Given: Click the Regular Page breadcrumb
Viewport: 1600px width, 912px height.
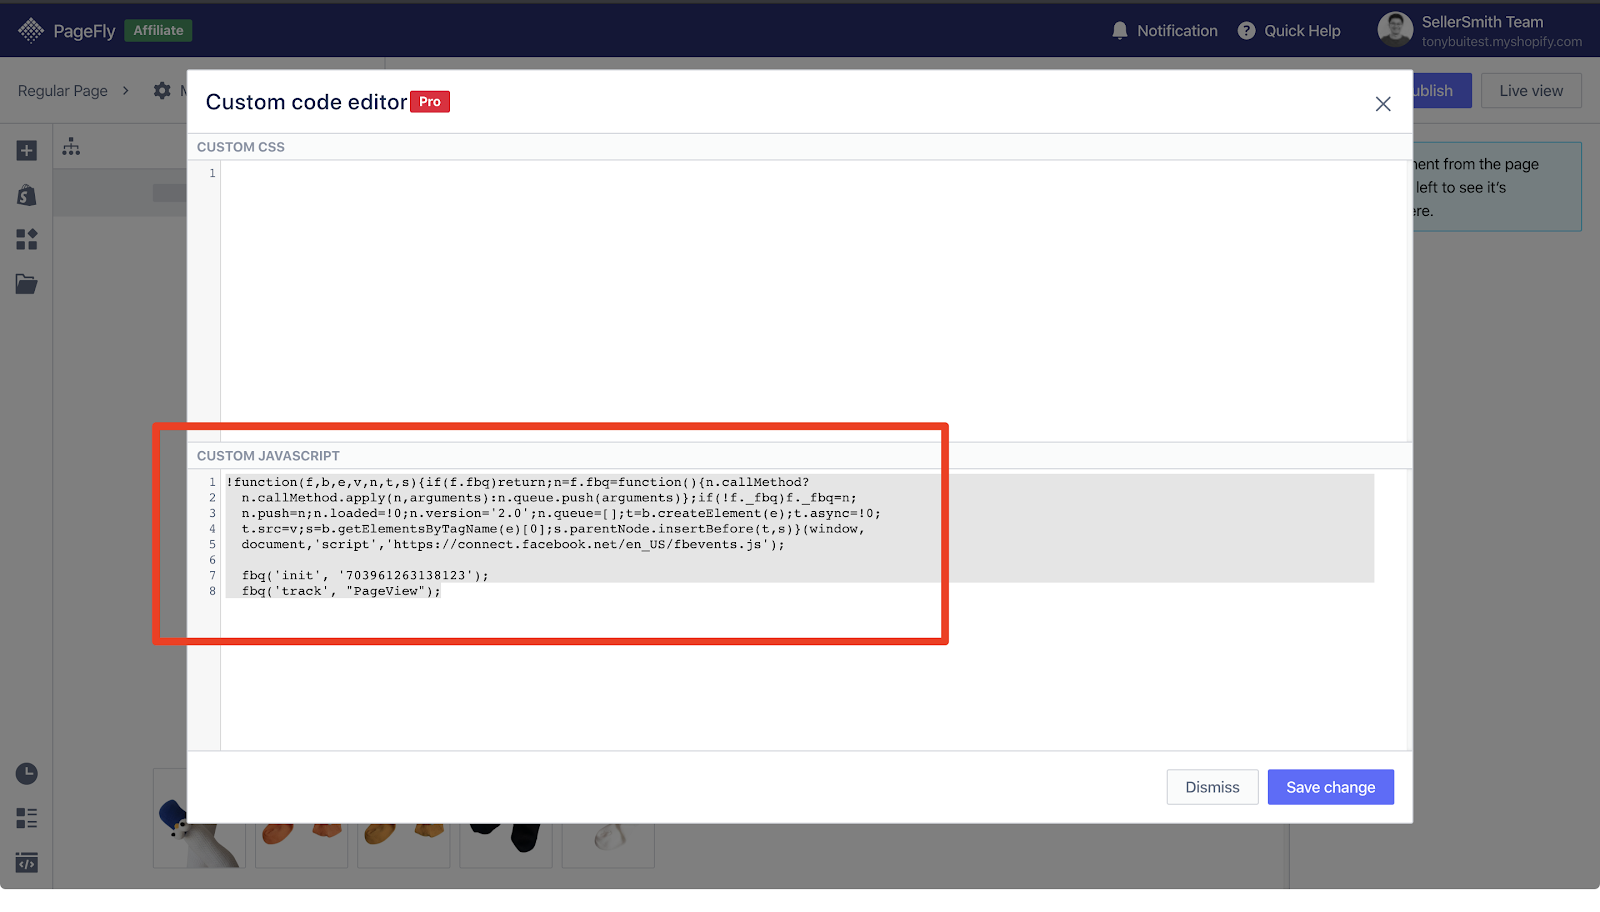Looking at the screenshot, I should (x=63, y=91).
